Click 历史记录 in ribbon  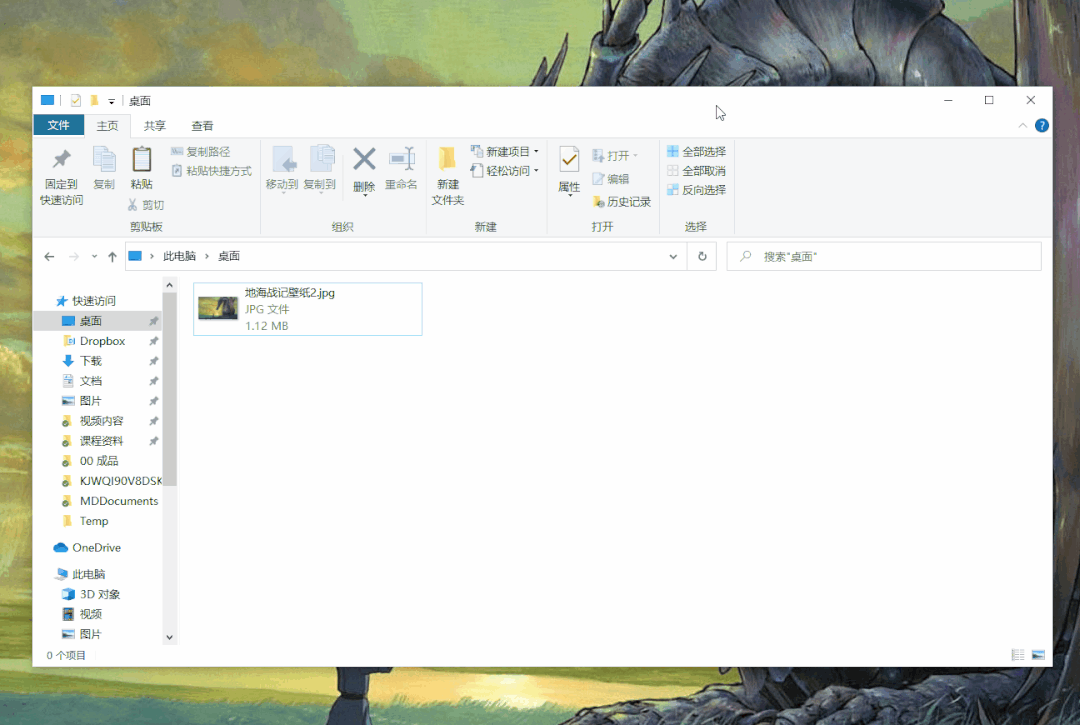coord(621,202)
